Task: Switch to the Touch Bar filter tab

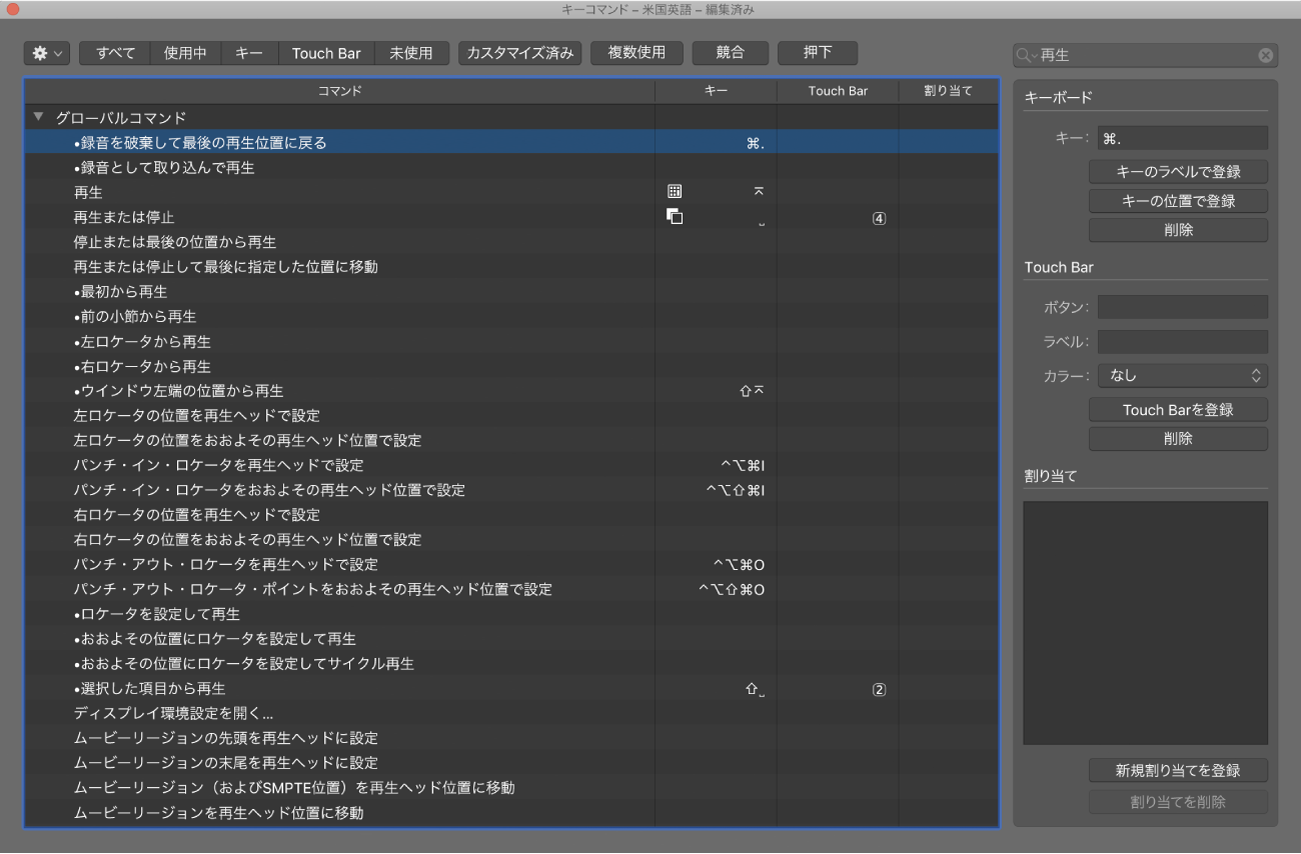Action: [326, 53]
